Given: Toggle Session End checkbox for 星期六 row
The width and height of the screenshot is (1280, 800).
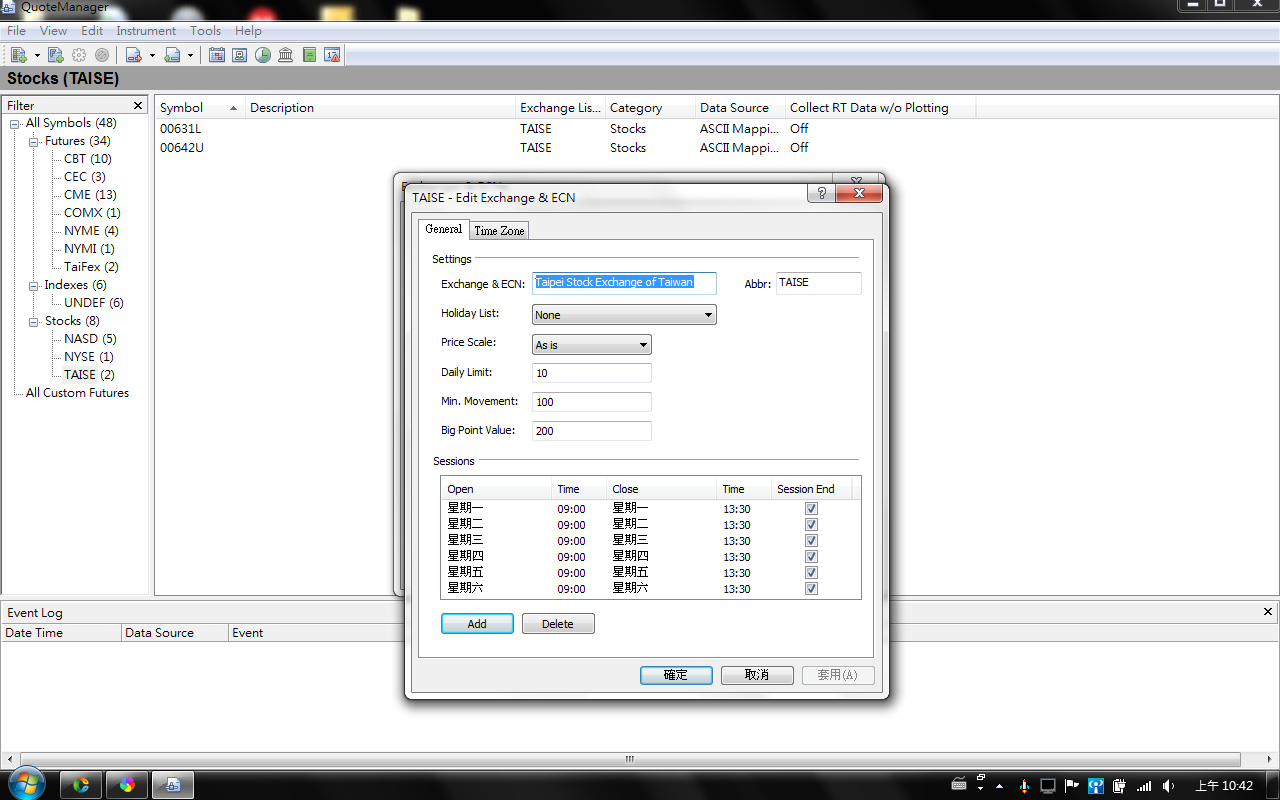Looking at the screenshot, I should coord(811,589).
